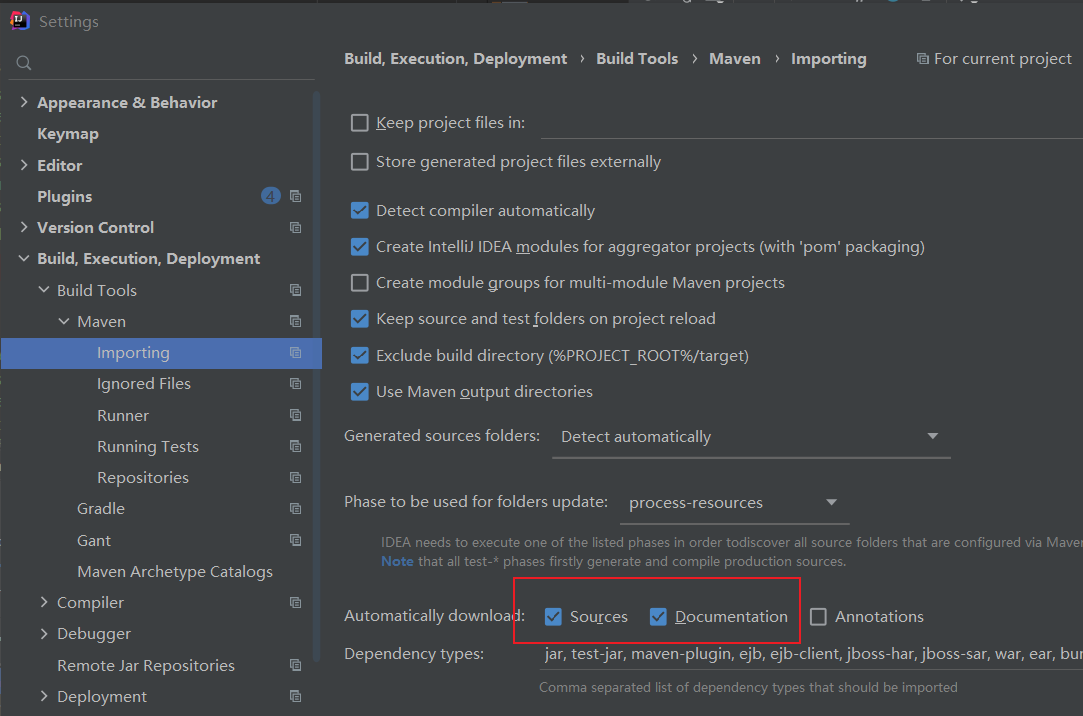This screenshot has width=1083, height=716.
Task: Click the project-level icon beside Compiler
Action: click(x=295, y=603)
